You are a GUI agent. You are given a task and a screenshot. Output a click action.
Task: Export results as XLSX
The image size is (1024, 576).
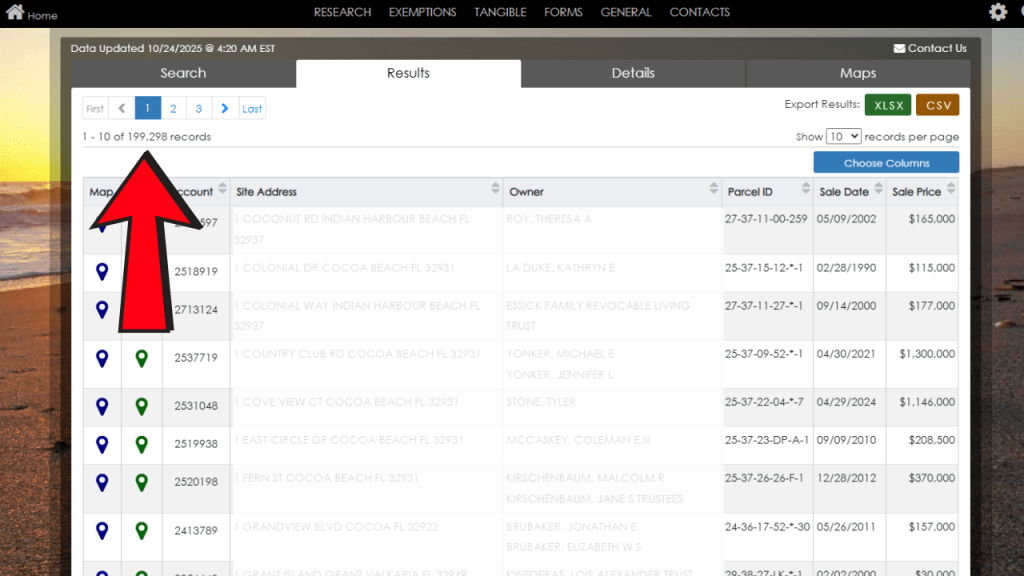(887, 103)
